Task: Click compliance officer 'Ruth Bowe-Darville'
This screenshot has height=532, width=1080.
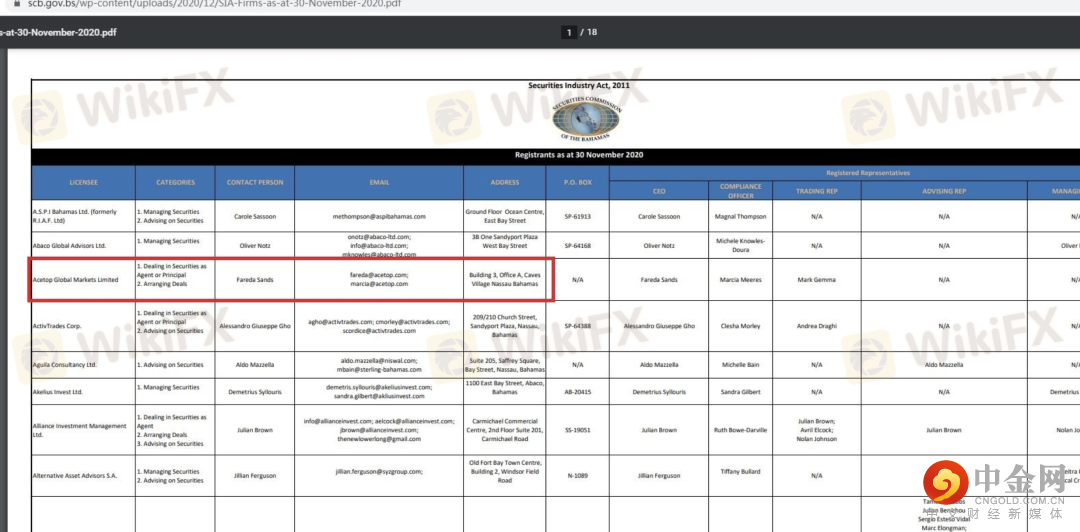Action: (x=740, y=430)
